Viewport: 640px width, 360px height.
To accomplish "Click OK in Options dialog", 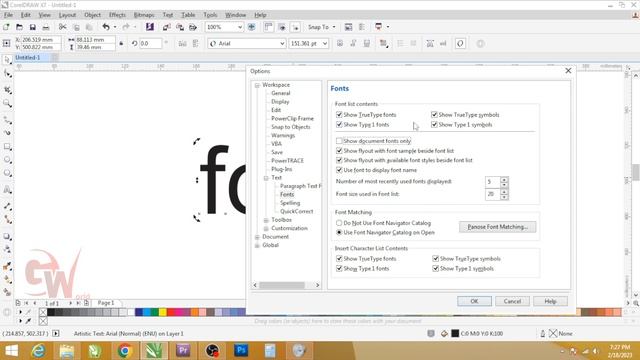I will (474, 301).
